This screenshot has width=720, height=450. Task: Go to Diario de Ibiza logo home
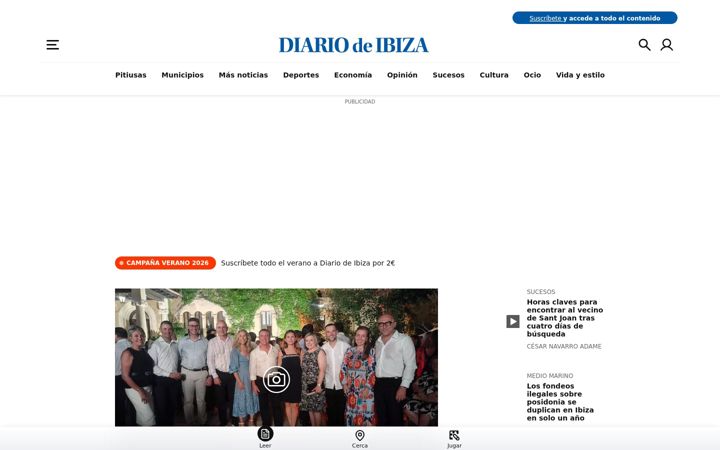pos(354,45)
